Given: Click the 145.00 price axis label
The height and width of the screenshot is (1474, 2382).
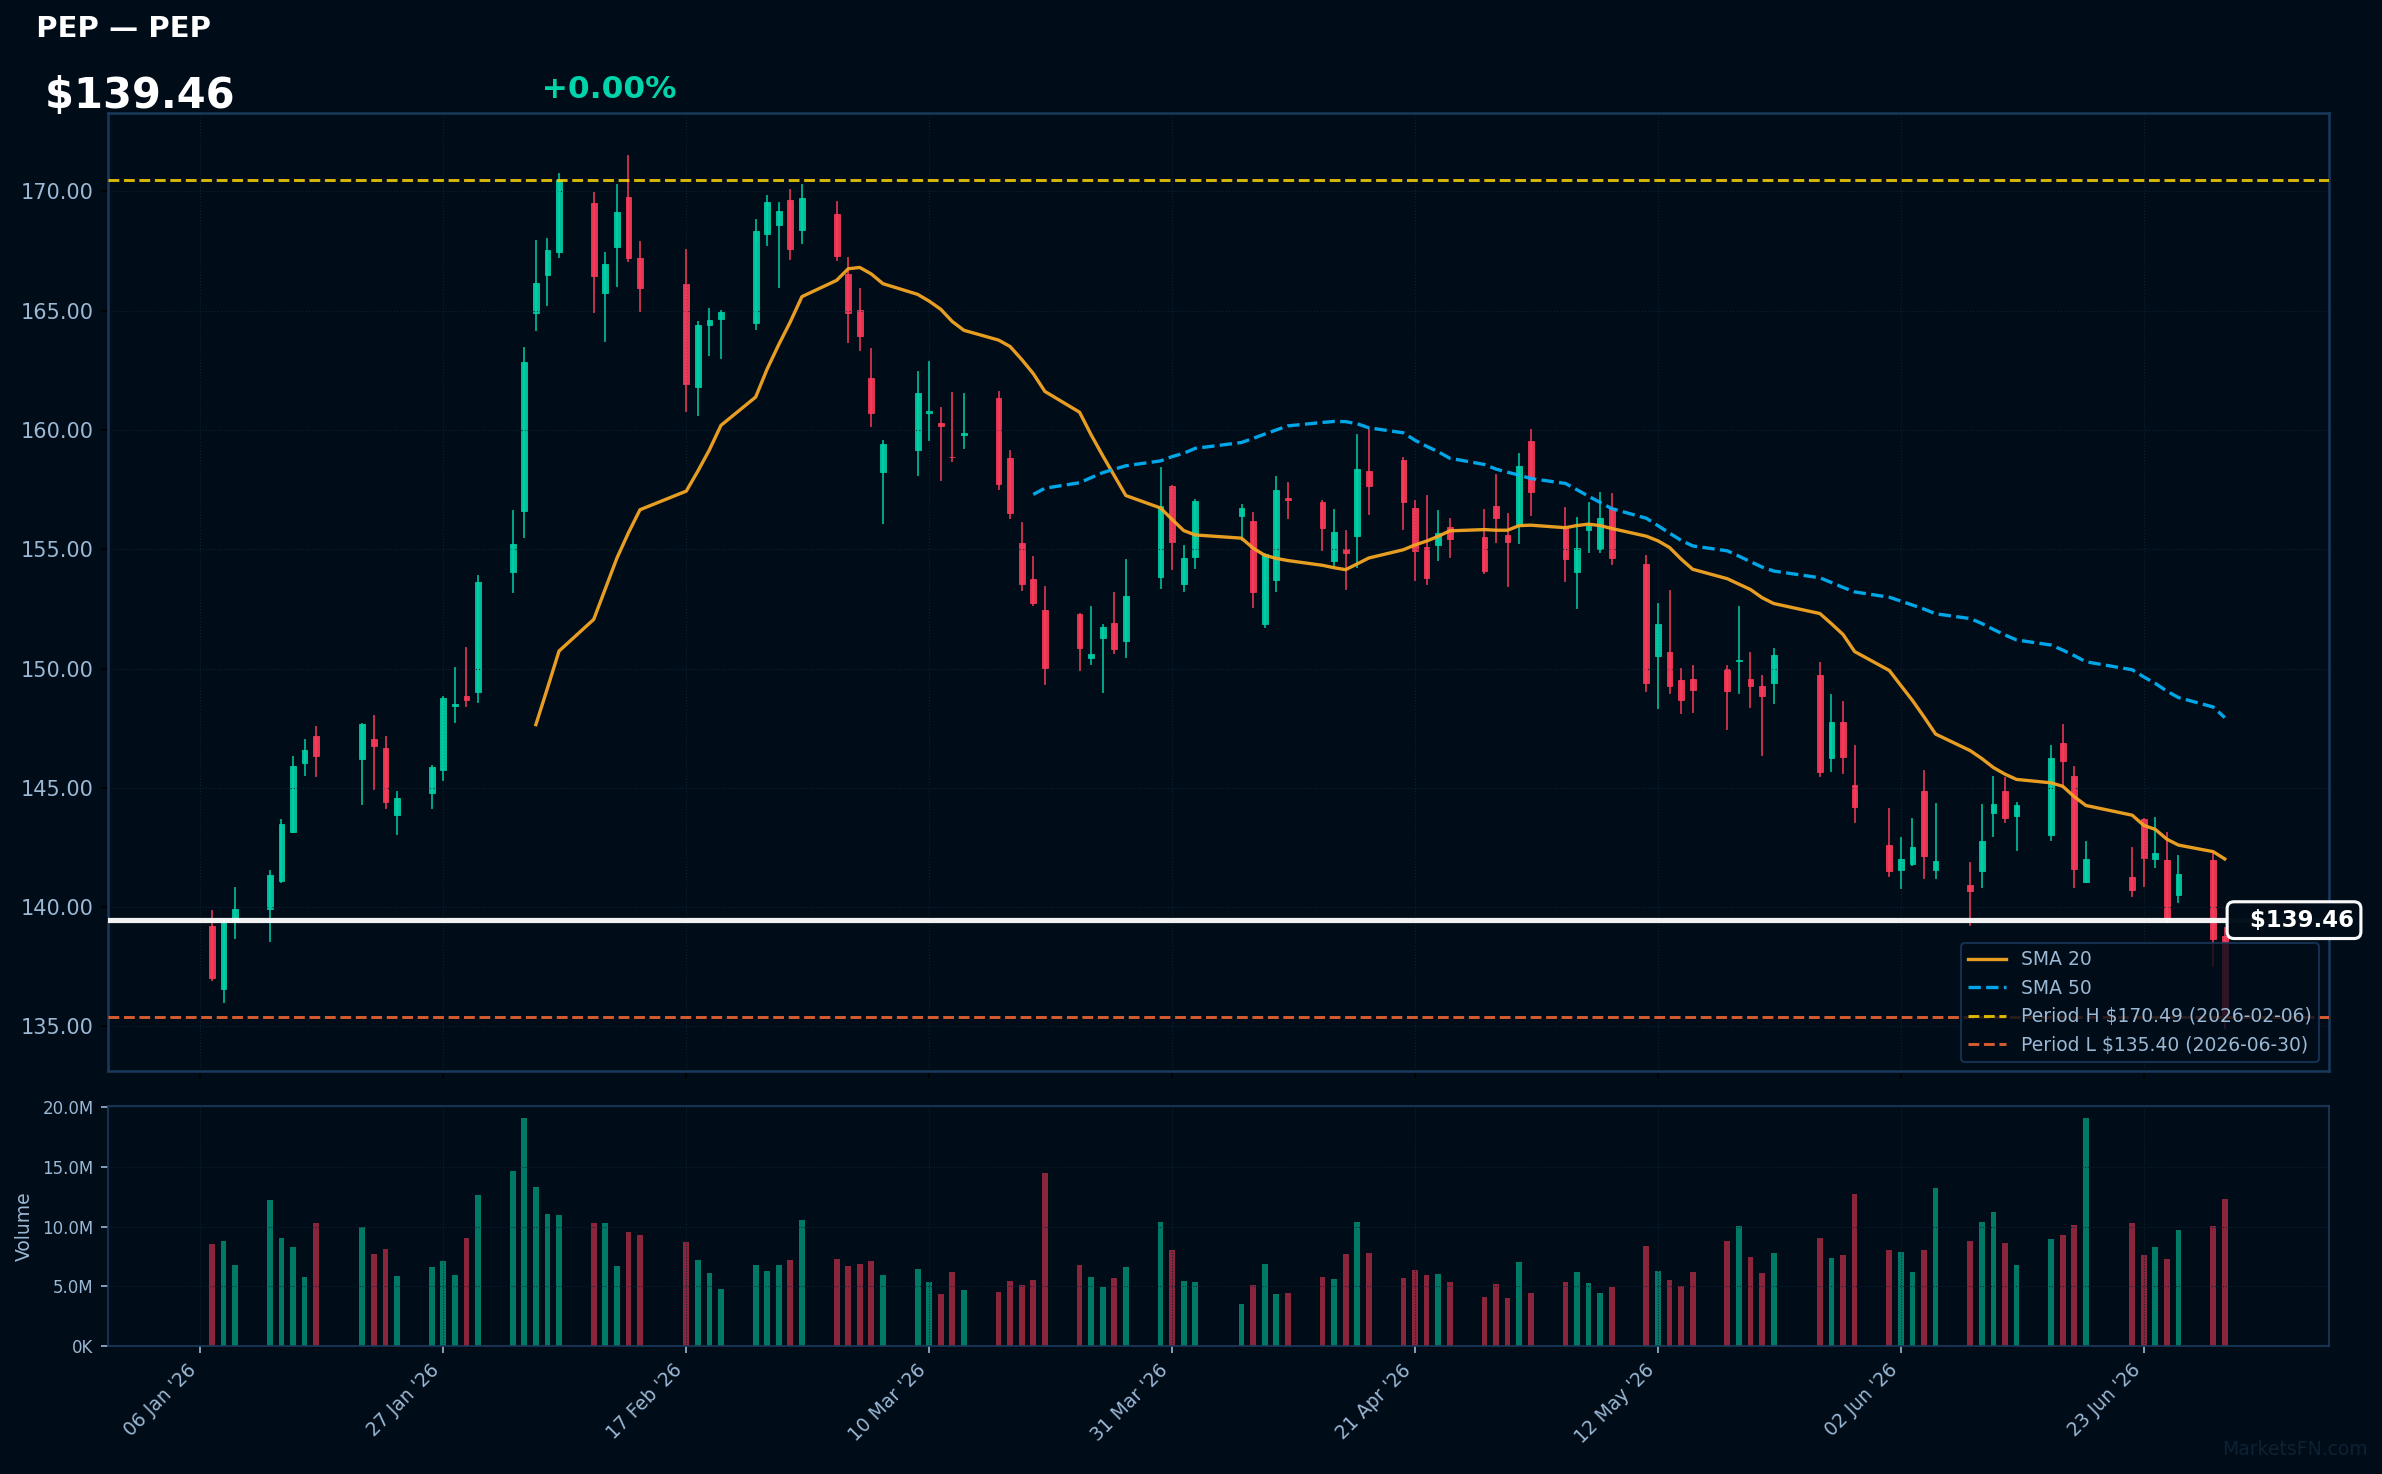Looking at the screenshot, I should click(x=57, y=788).
